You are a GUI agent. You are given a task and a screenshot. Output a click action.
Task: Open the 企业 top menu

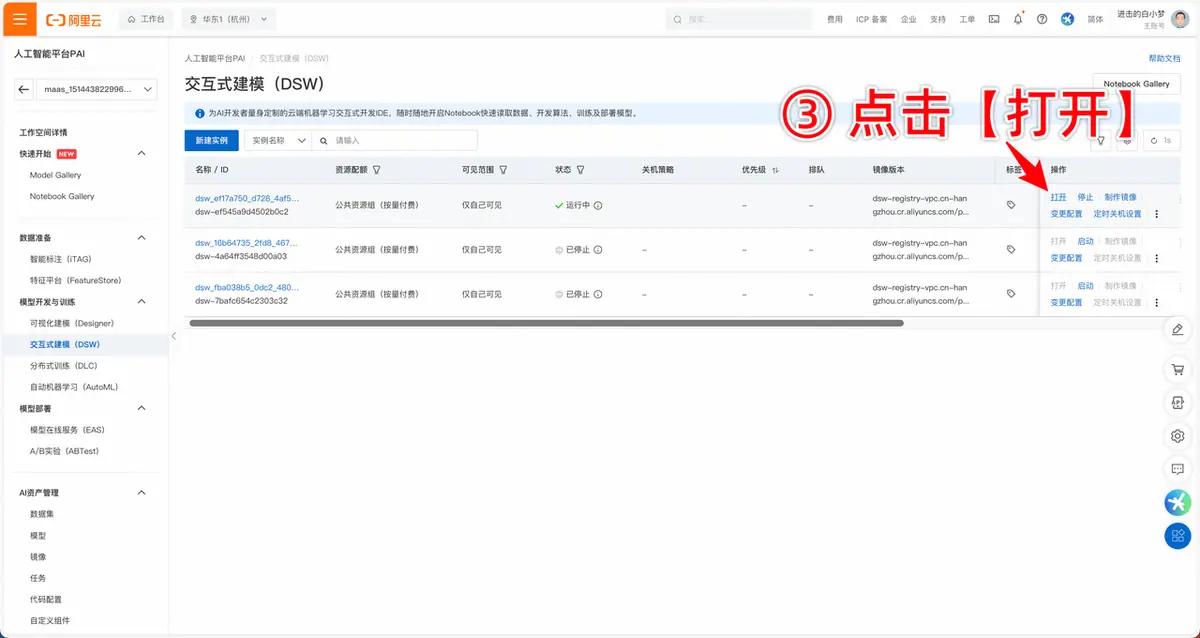tap(908, 19)
